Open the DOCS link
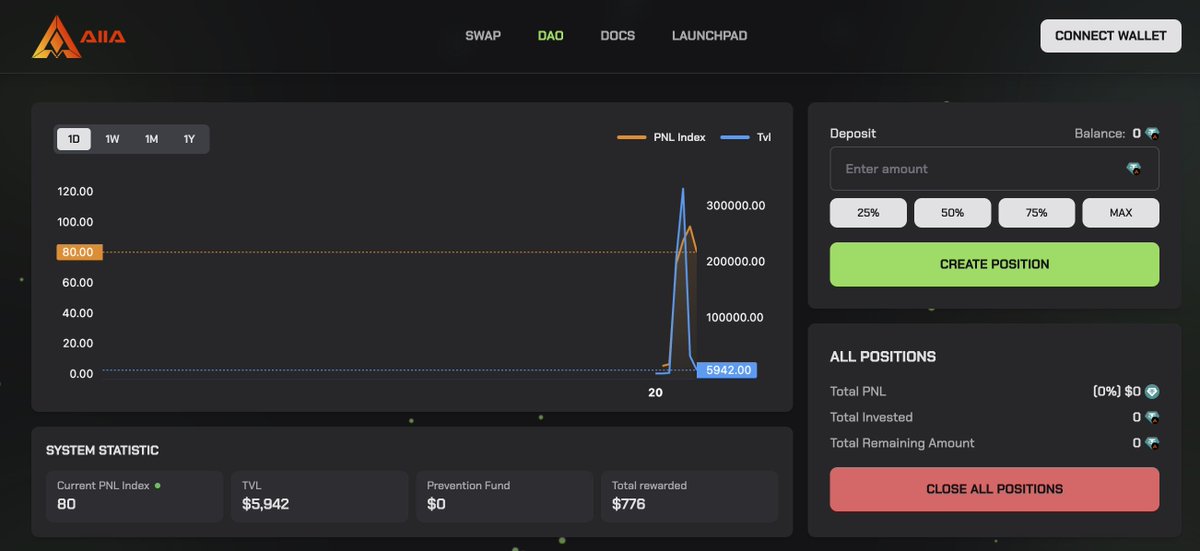This screenshot has height=551, width=1200. coord(618,36)
